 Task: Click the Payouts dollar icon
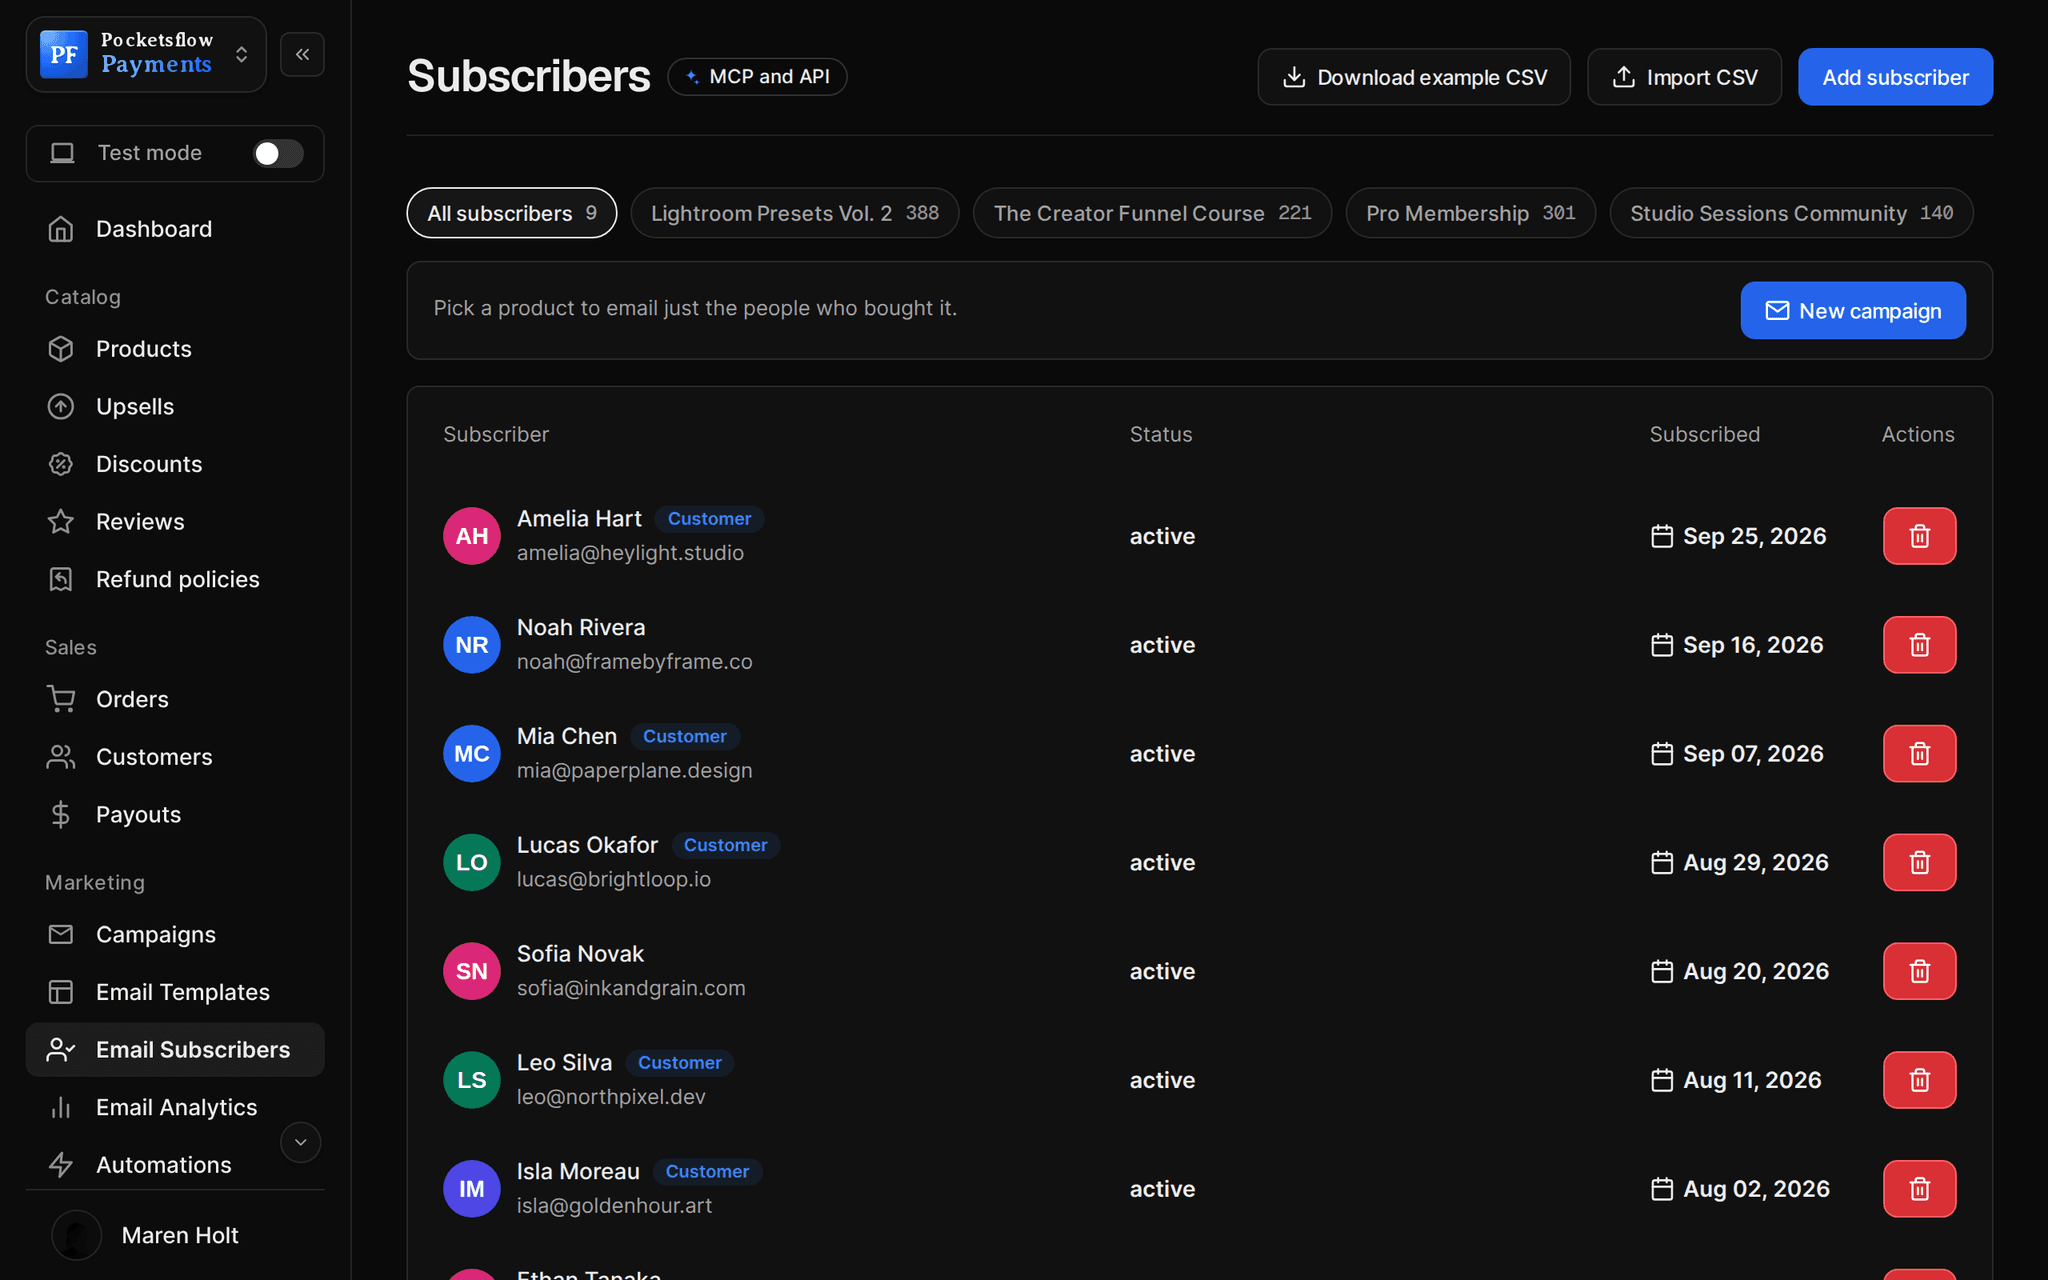pos(61,814)
